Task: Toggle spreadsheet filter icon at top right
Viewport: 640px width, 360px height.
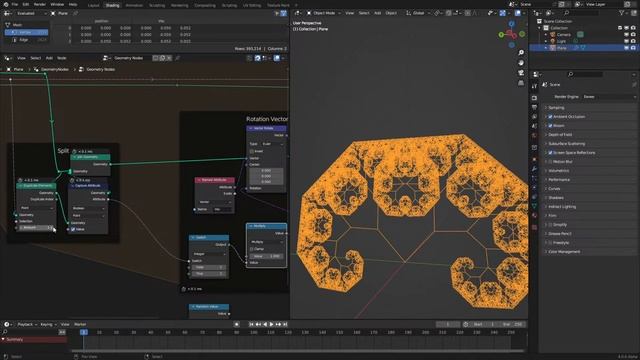Action: pos(283,13)
